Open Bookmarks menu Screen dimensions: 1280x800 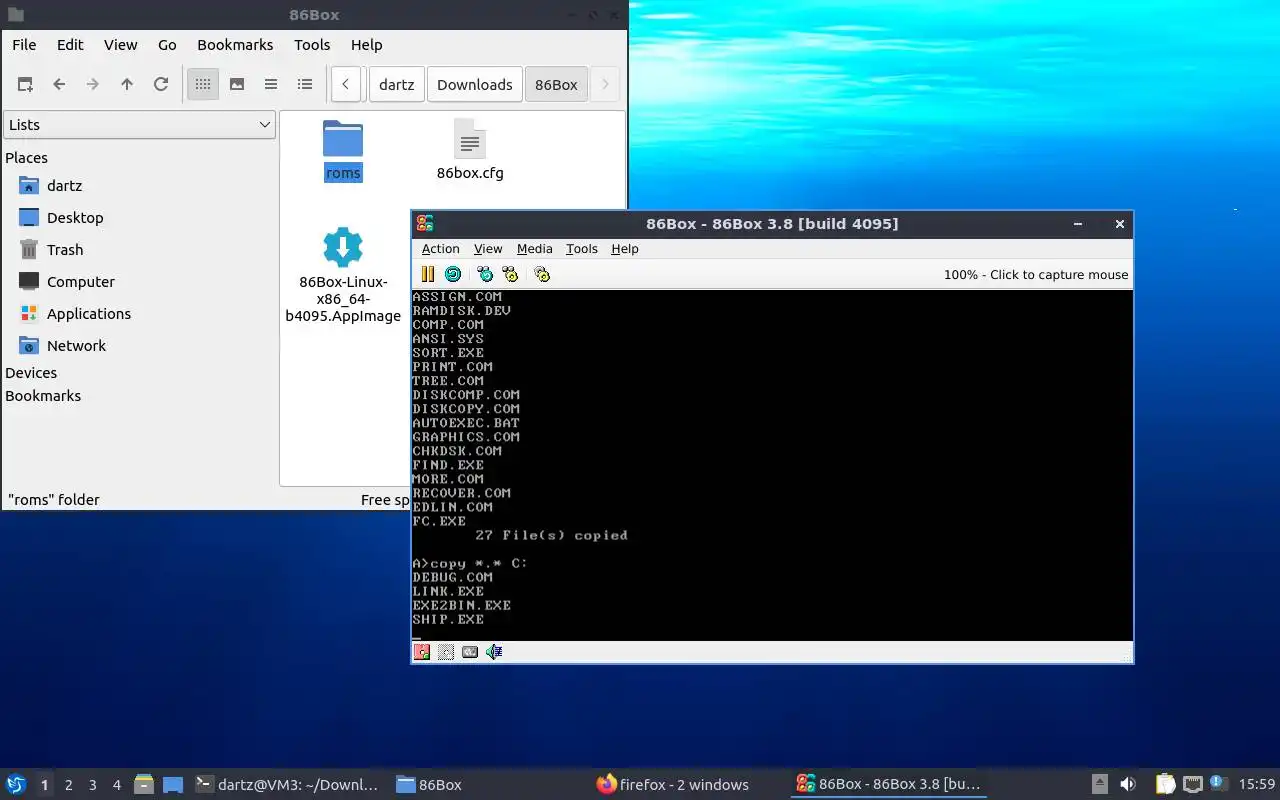235,45
